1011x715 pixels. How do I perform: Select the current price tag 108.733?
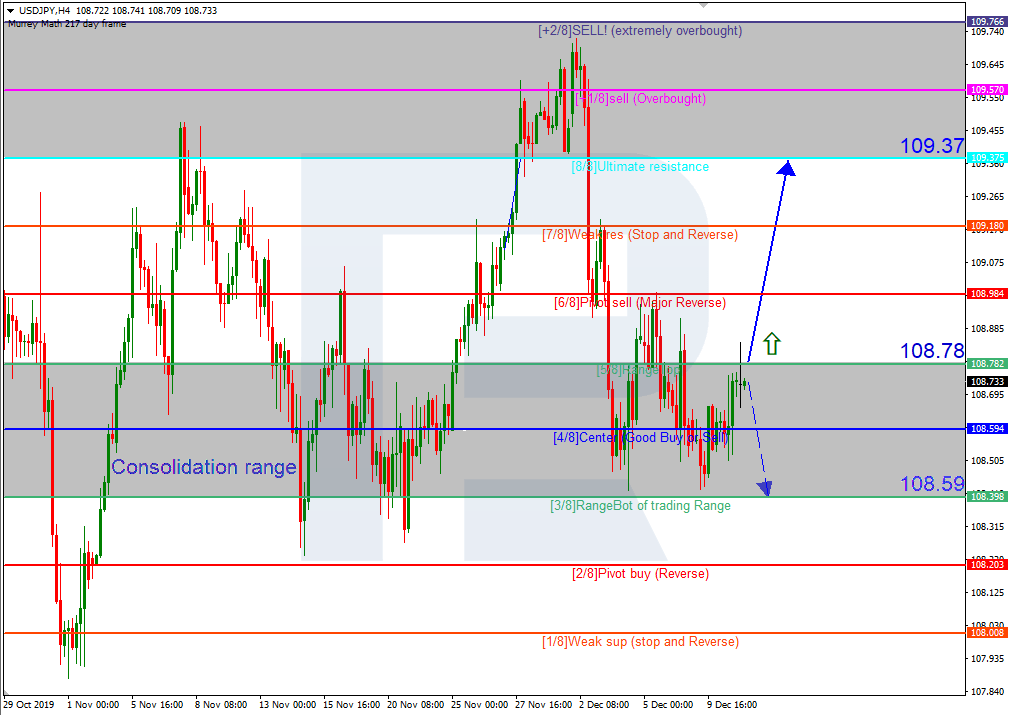(987, 381)
